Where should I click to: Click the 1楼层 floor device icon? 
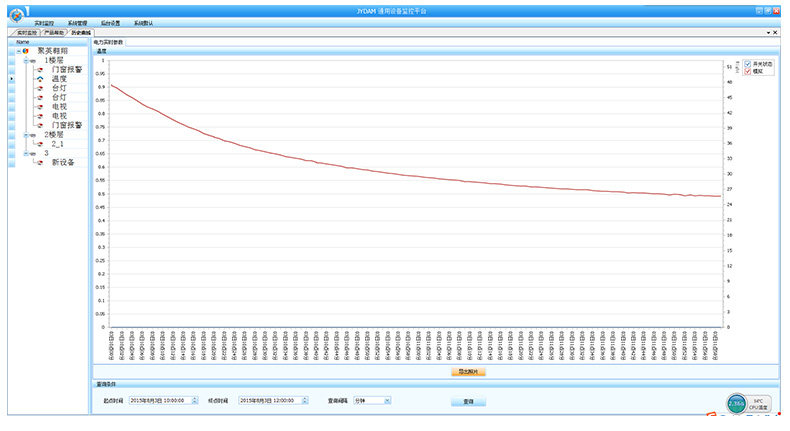pyautogui.click(x=33, y=60)
